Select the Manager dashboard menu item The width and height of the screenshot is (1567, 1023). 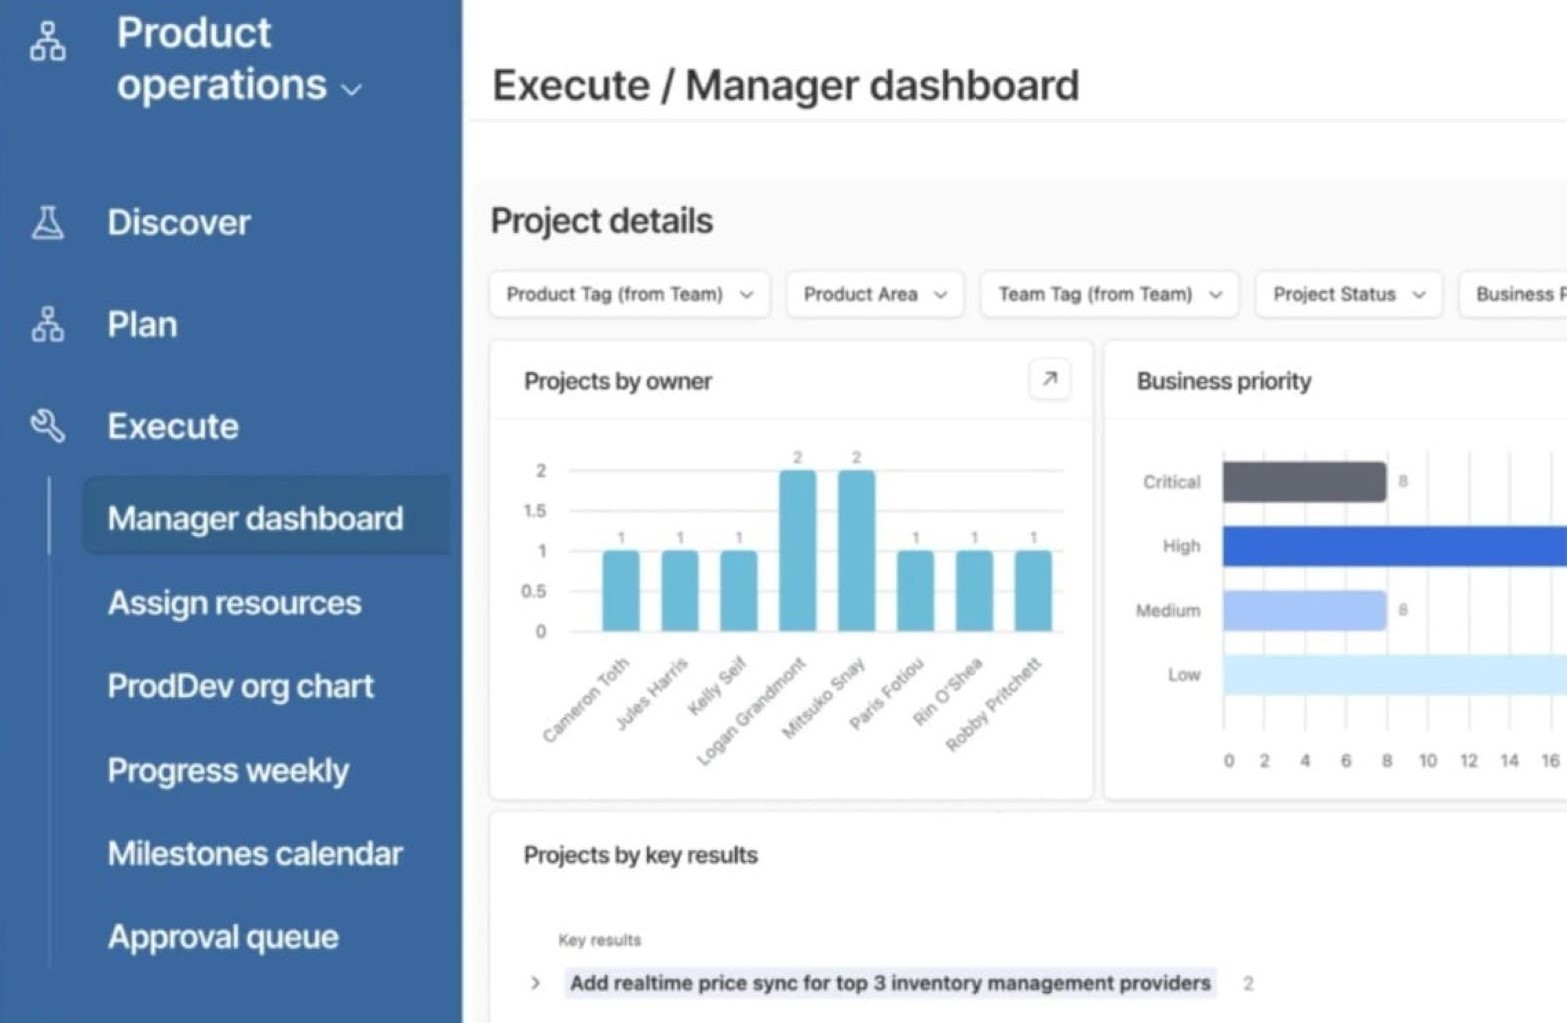coord(255,518)
